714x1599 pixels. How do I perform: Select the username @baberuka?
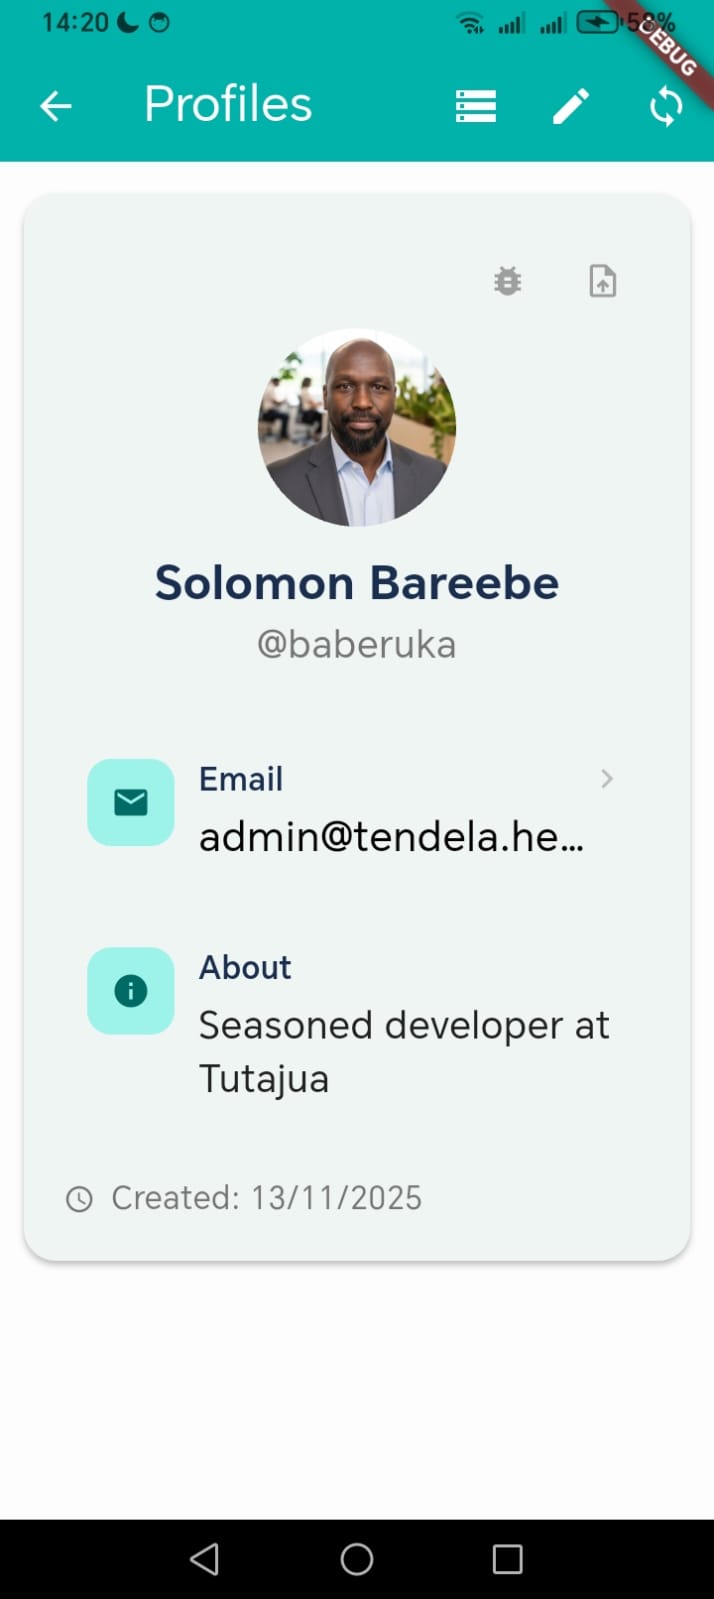[x=357, y=644]
